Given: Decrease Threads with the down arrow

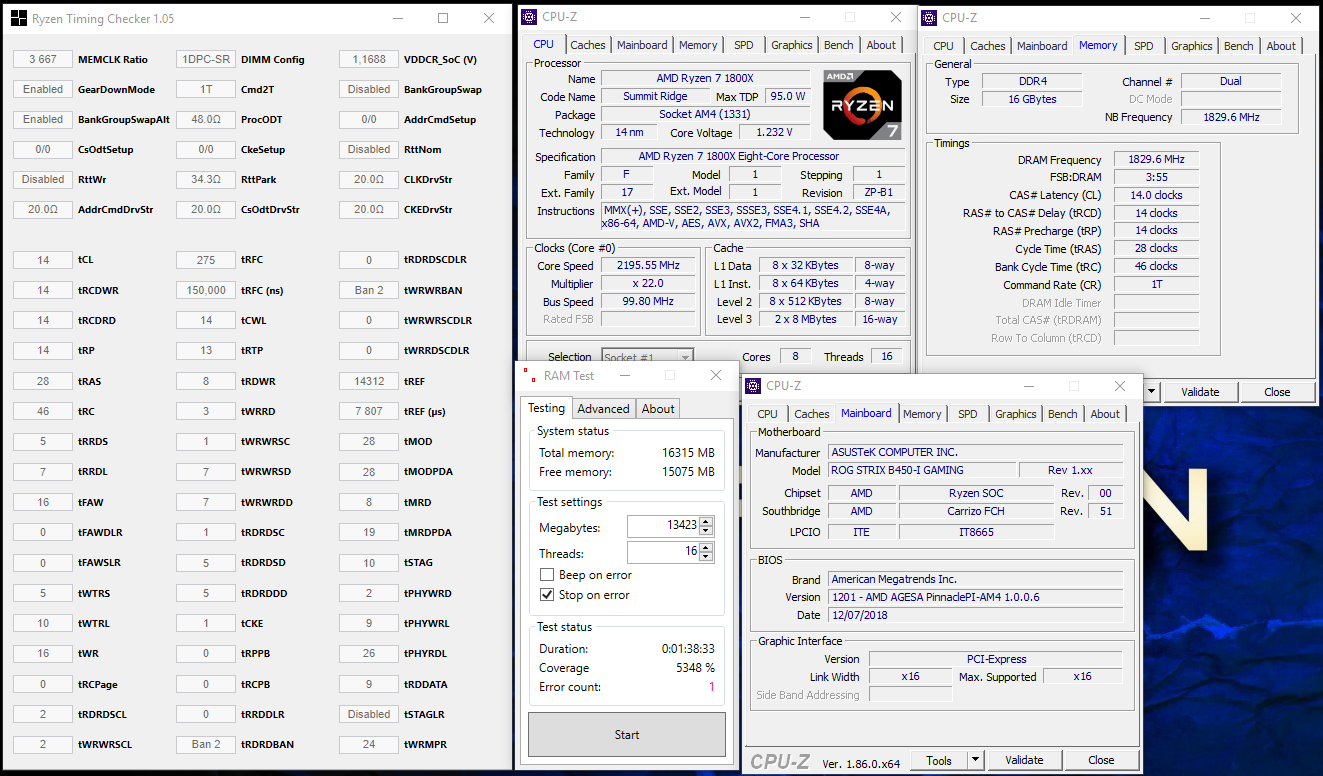Looking at the screenshot, I should 706,557.
